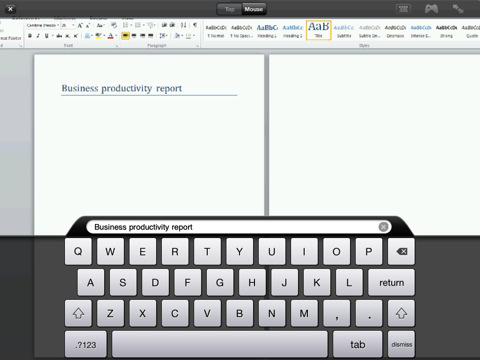This screenshot has width=480, height=360.
Task: Select Justify alignment in the ribbon
Action: pos(151,36)
